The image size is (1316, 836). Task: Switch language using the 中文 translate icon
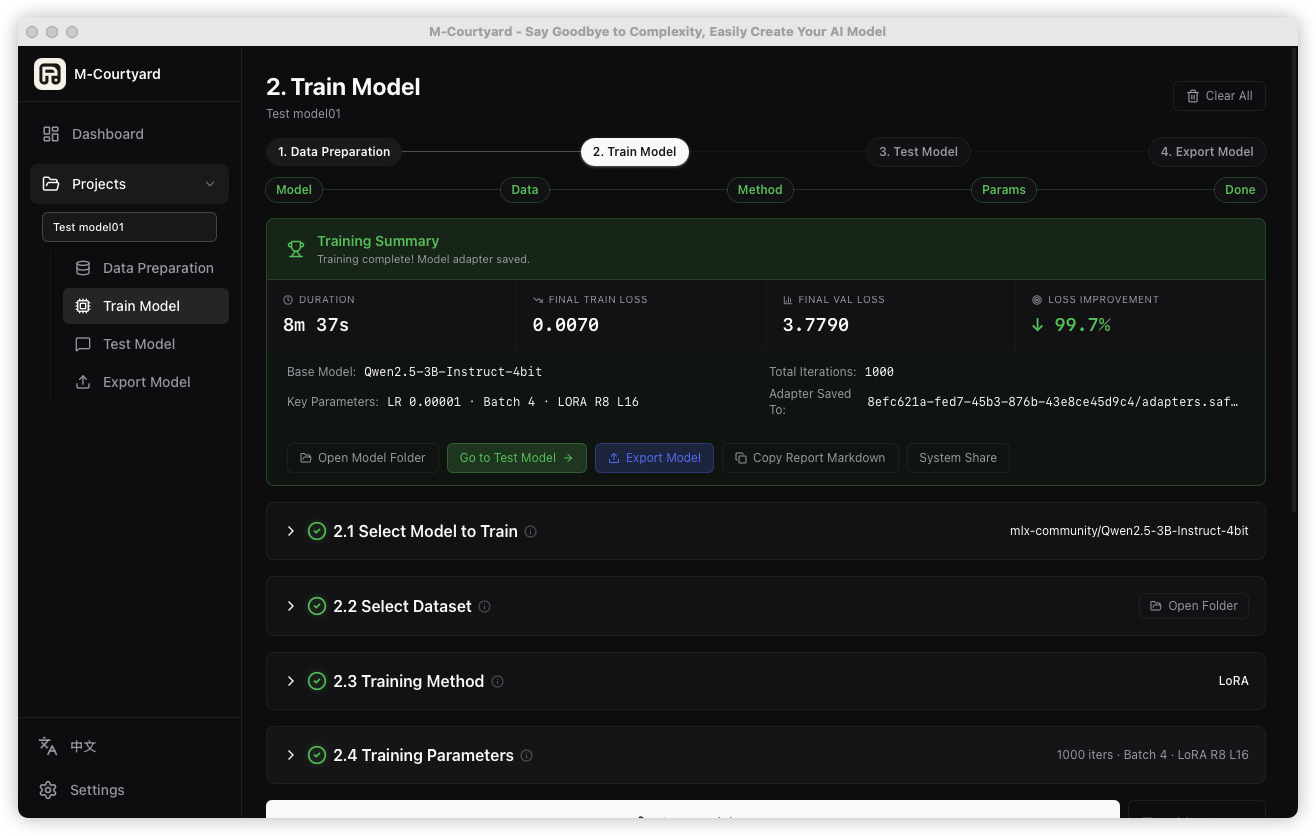click(x=47, y=746)
